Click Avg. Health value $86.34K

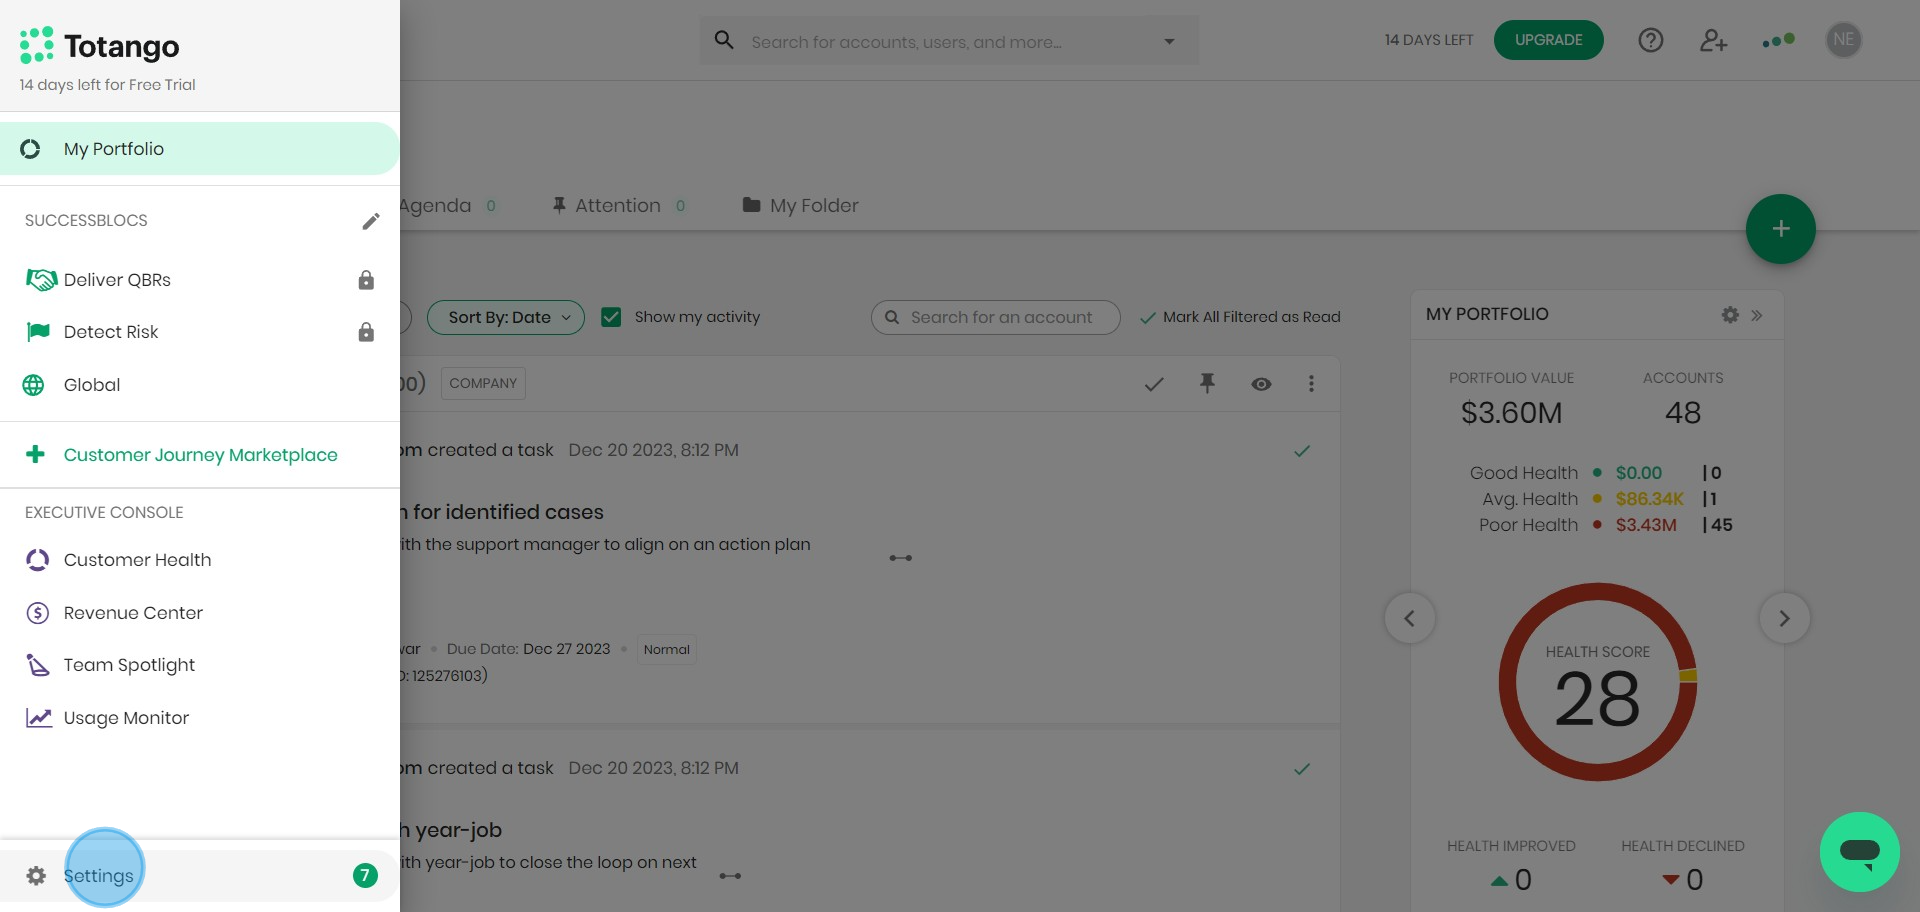pyautogui.click(x=1650, y=499)
